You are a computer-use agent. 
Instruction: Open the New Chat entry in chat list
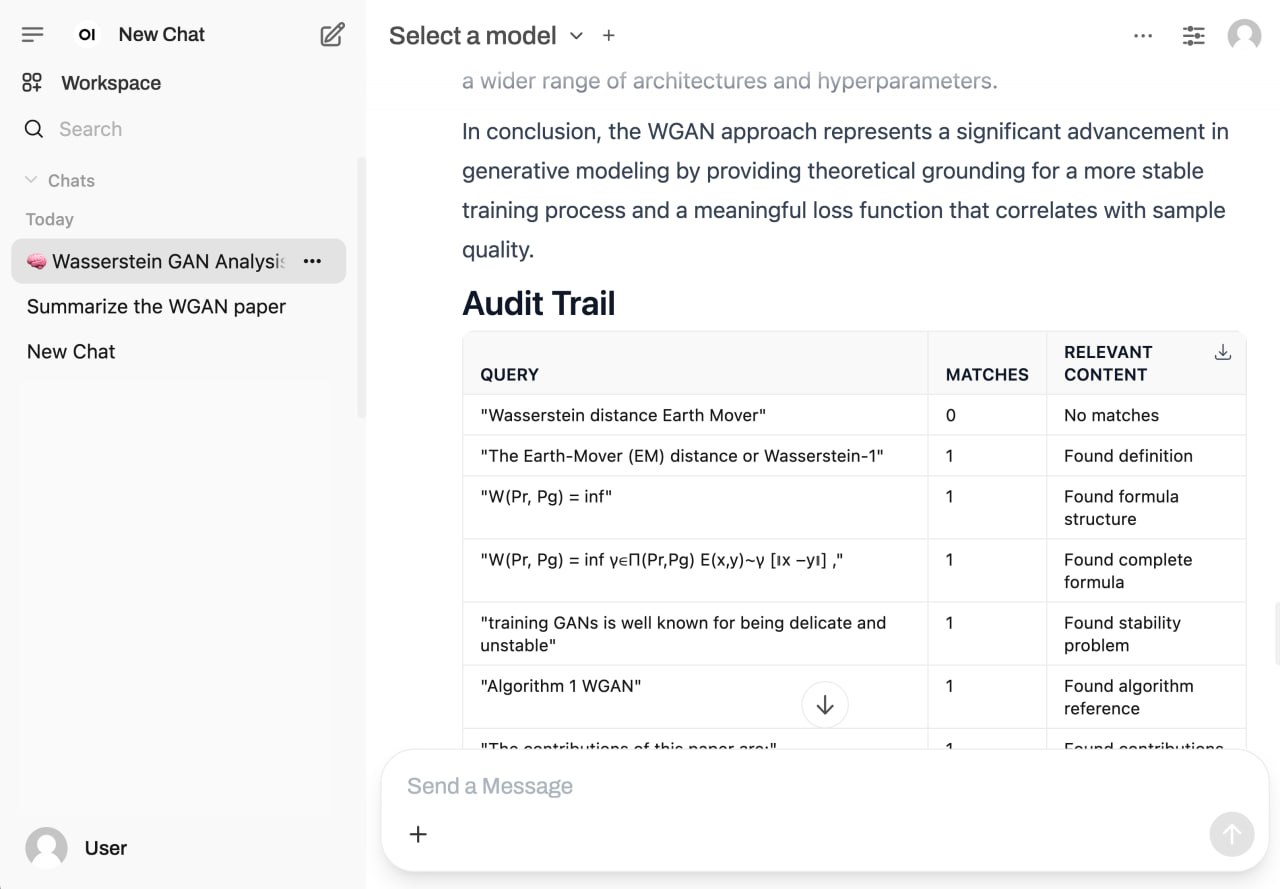click(x=71, y=352)
